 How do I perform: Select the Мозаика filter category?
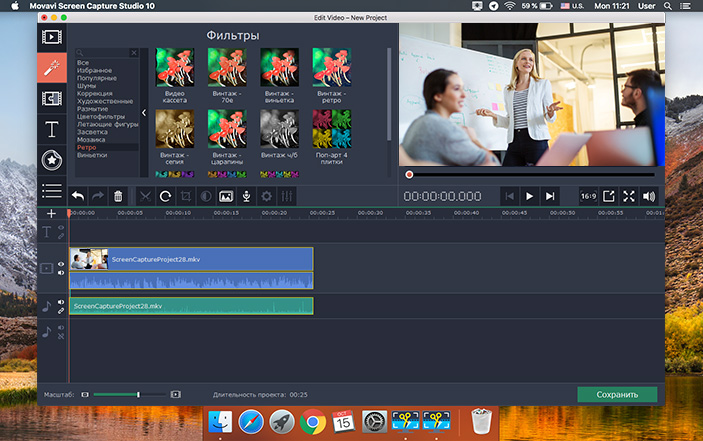91,139
